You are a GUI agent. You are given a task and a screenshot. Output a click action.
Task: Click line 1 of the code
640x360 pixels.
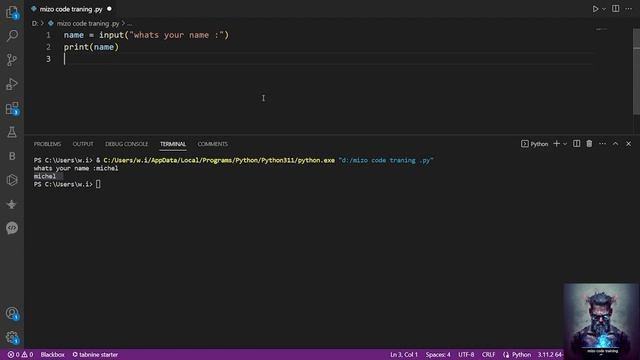point(146,35)
